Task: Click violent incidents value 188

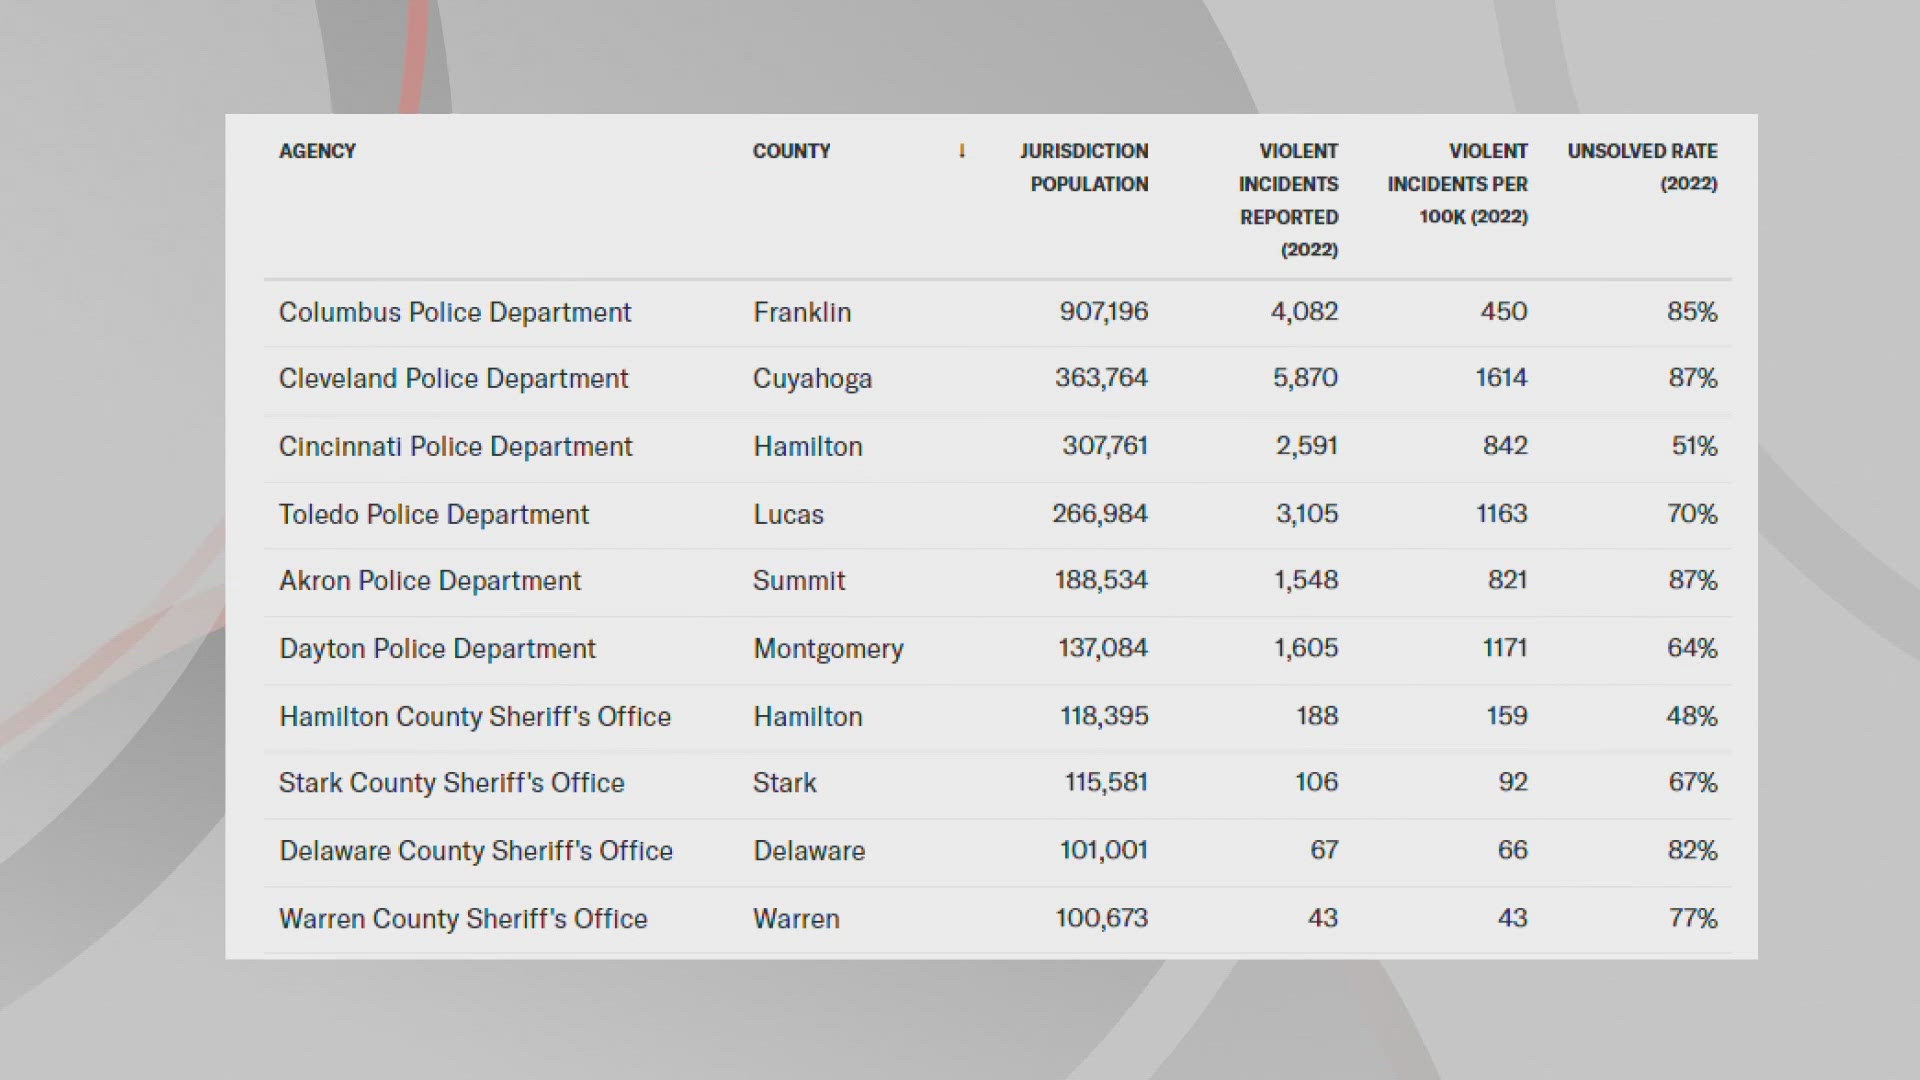Action: coord(1317,716)
